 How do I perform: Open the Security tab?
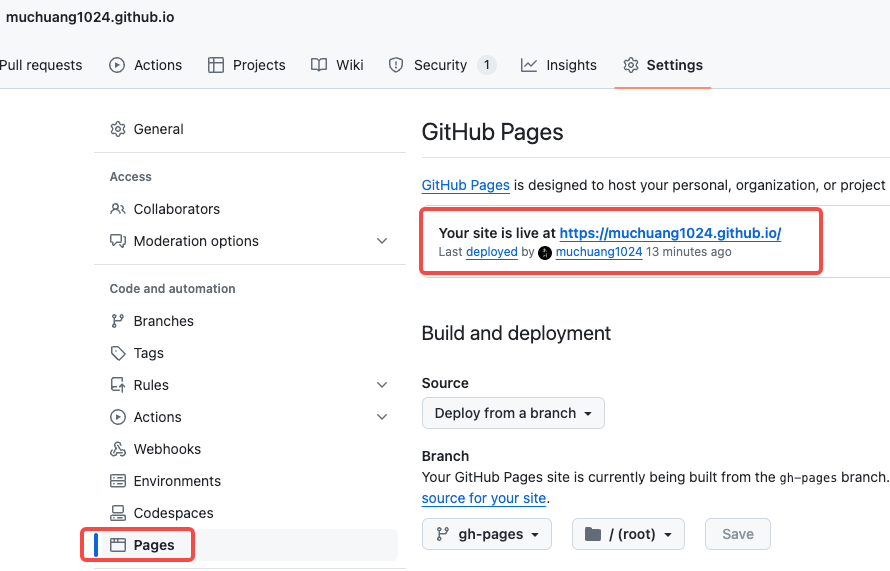[x=442, y=65]
